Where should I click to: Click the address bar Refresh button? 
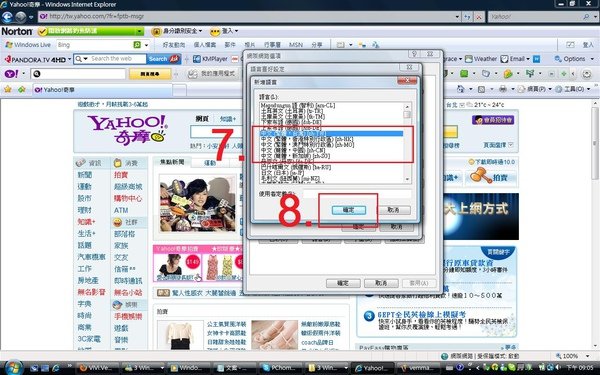pos(468,17)
